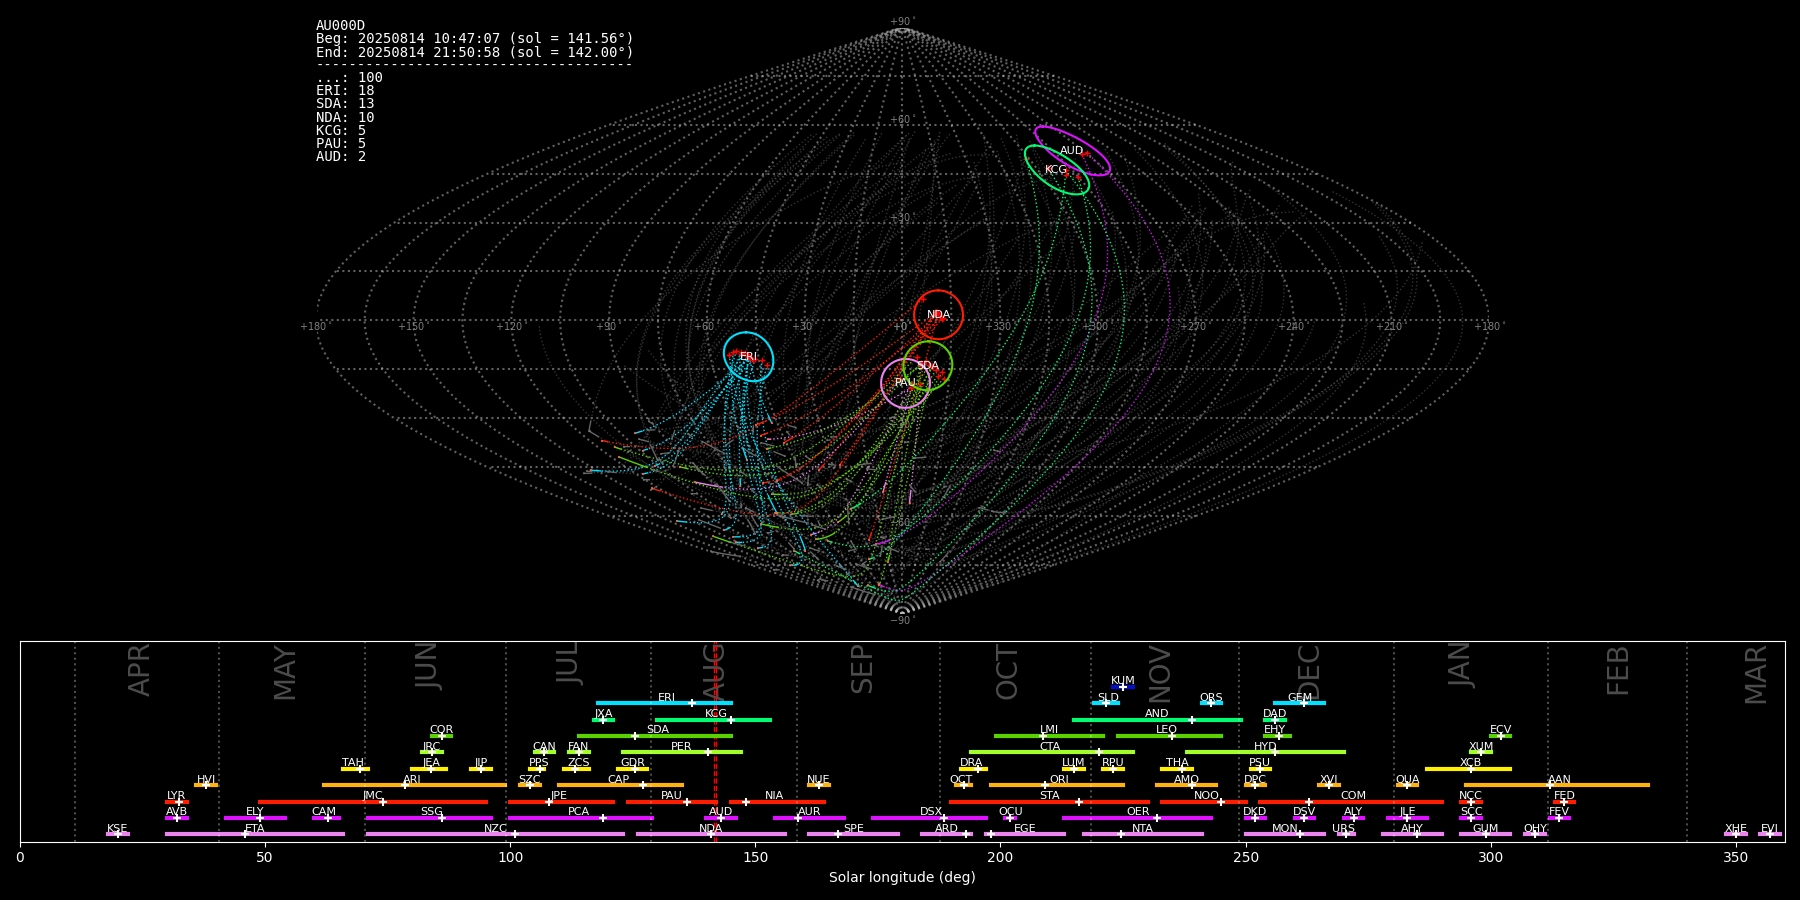Click the HYD shower bar in the timeline
Screen dimensions: 1800x900
pos(1265,752)
